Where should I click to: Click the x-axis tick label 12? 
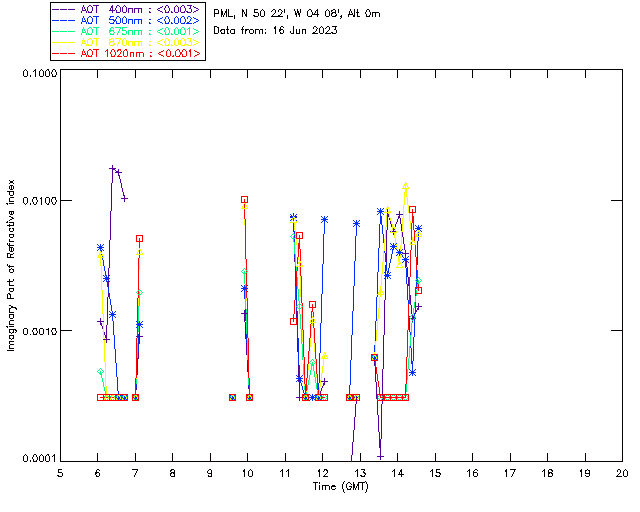click(322, 472)
